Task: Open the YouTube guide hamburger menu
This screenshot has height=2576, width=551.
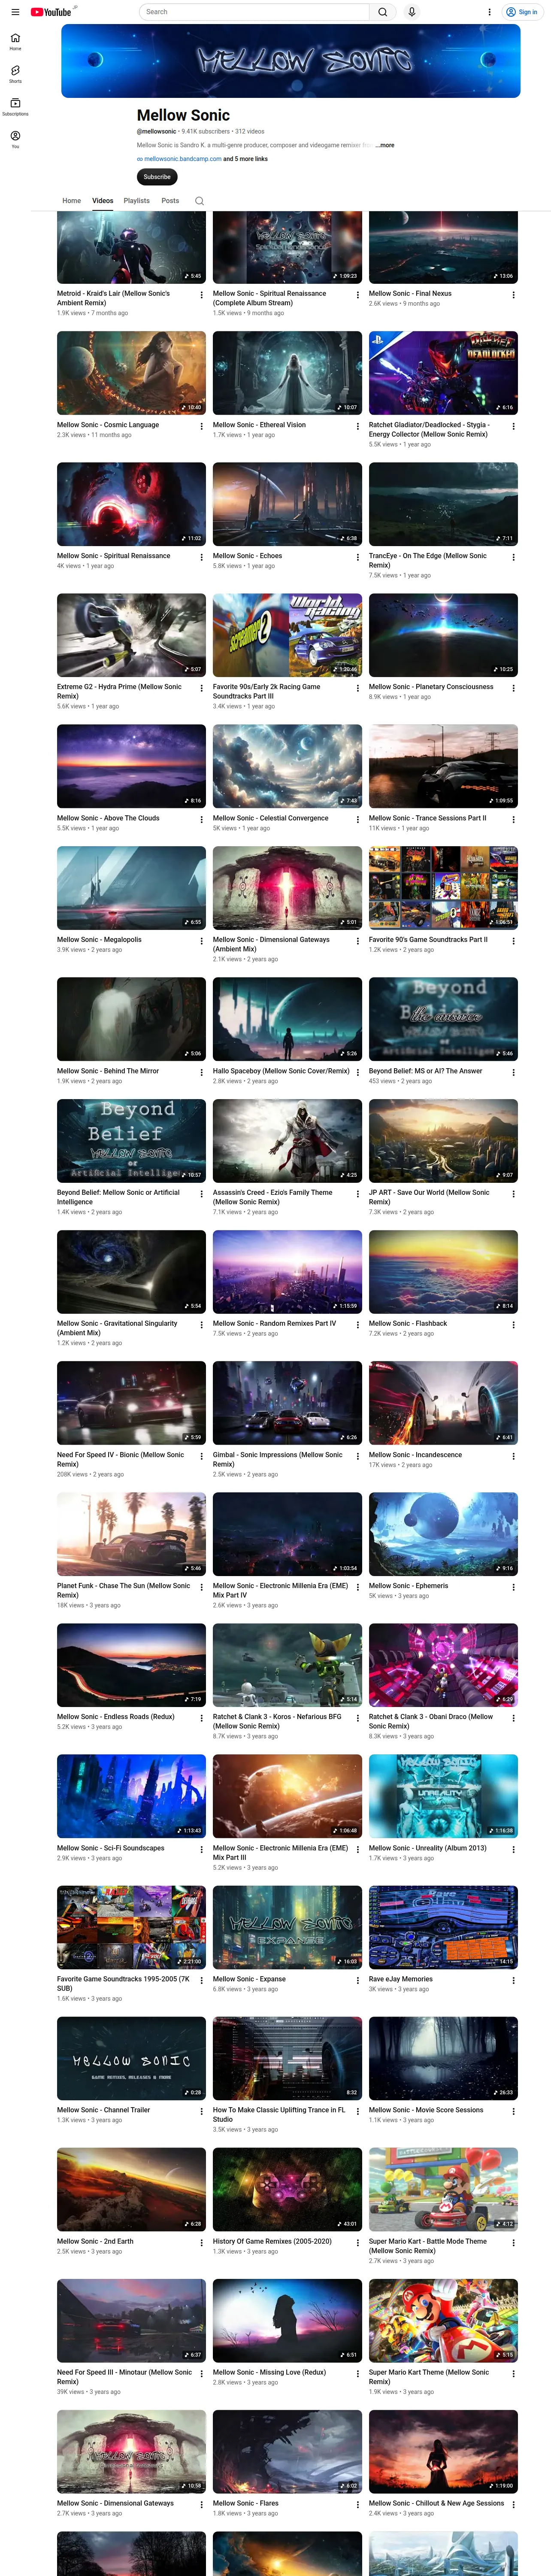Action: pyautogui.click(x=15, y=12)
